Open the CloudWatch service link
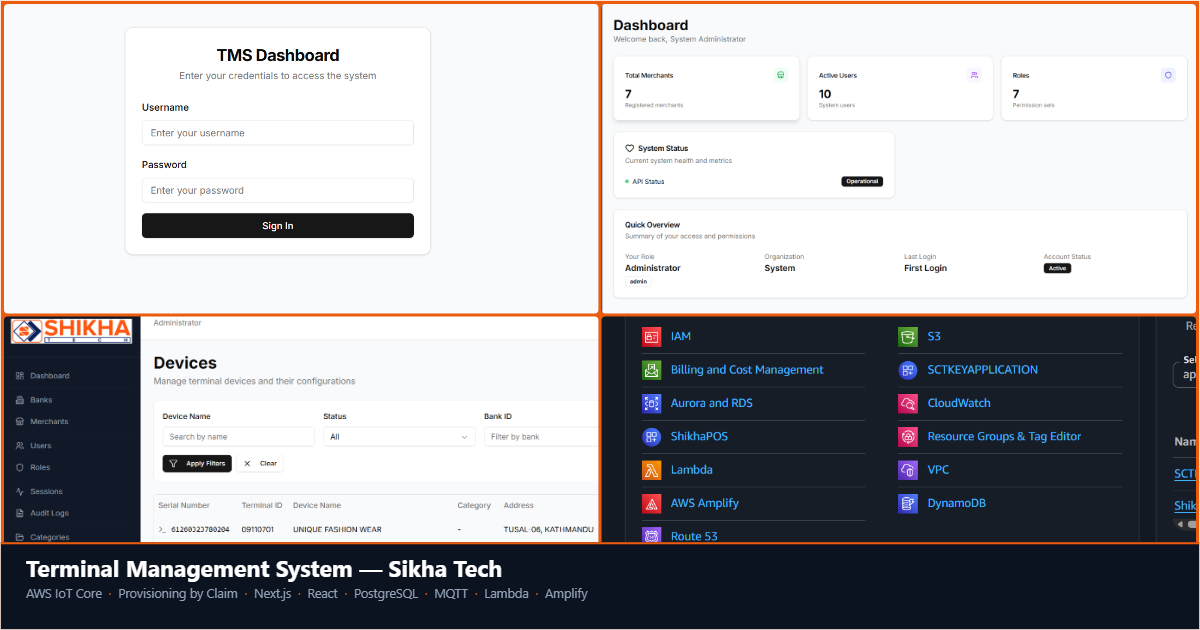Image resolution: width=1200 pixels, height=630 pixels. pos(959,403)
